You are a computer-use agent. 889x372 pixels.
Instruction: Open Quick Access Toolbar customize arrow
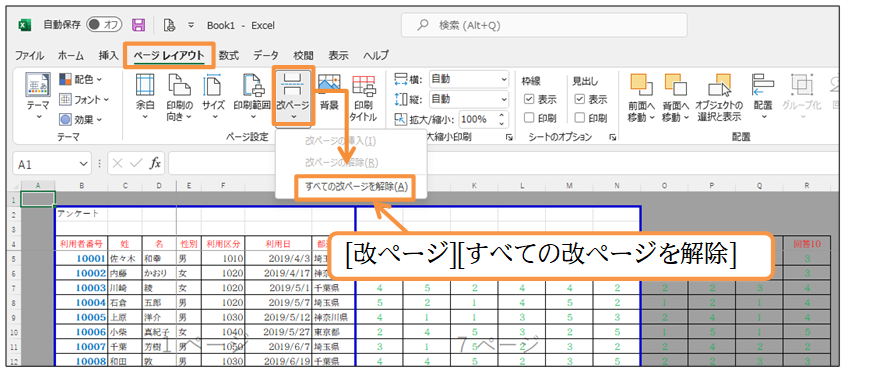pos(192,25)
